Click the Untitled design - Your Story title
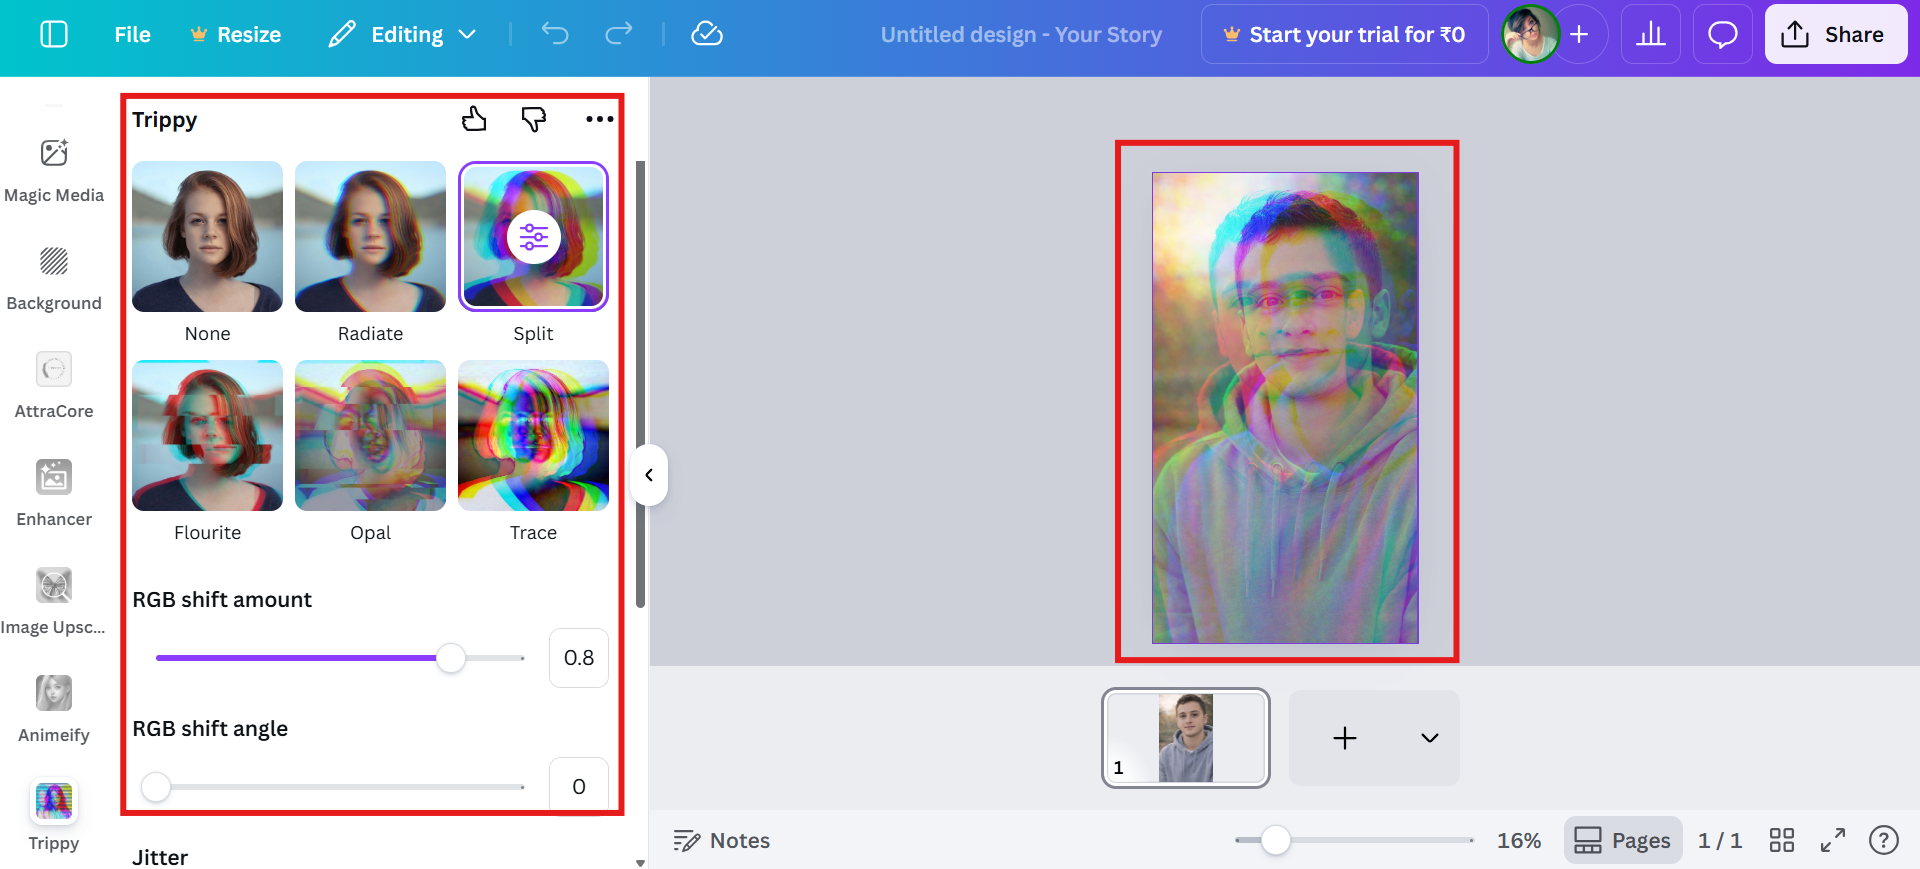The height and width of the screenshot is (869, 1920). [x=1021, y=35]
